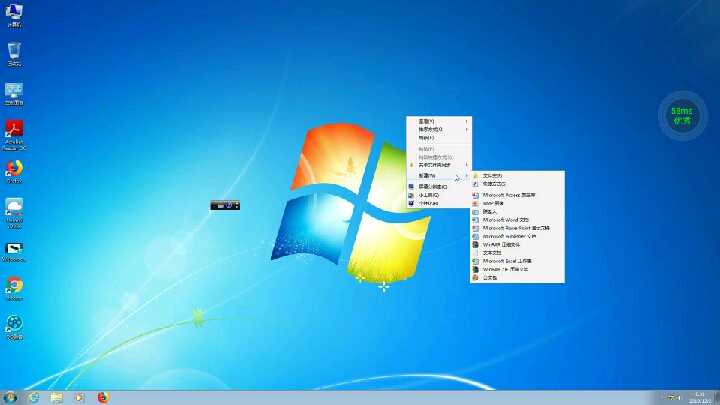Open Internet Explorer from the taskbar
720x405 pixels.
click(x=34, y=397)
